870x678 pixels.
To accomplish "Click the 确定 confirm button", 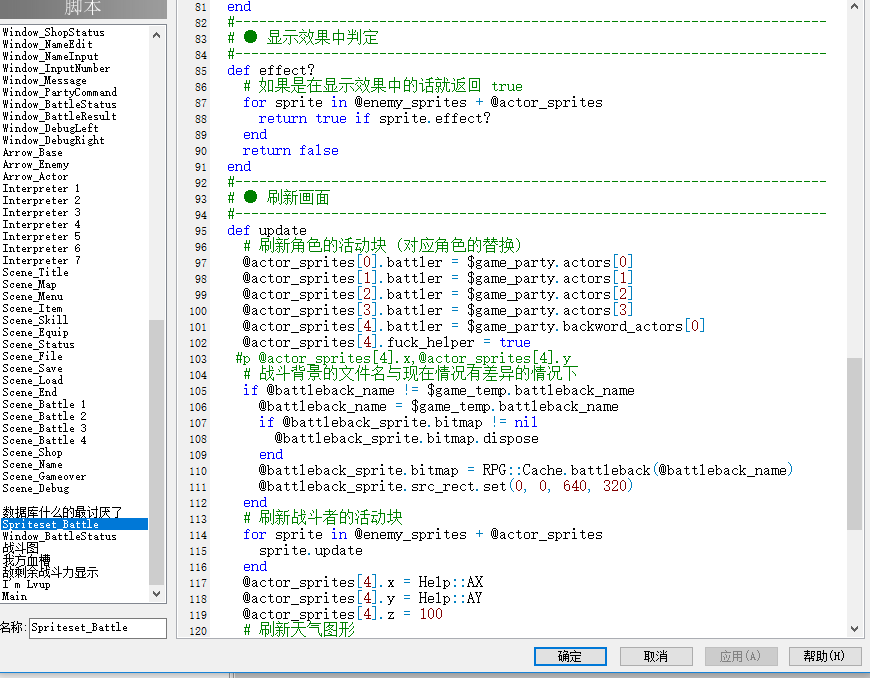I will tap(570, 656).
